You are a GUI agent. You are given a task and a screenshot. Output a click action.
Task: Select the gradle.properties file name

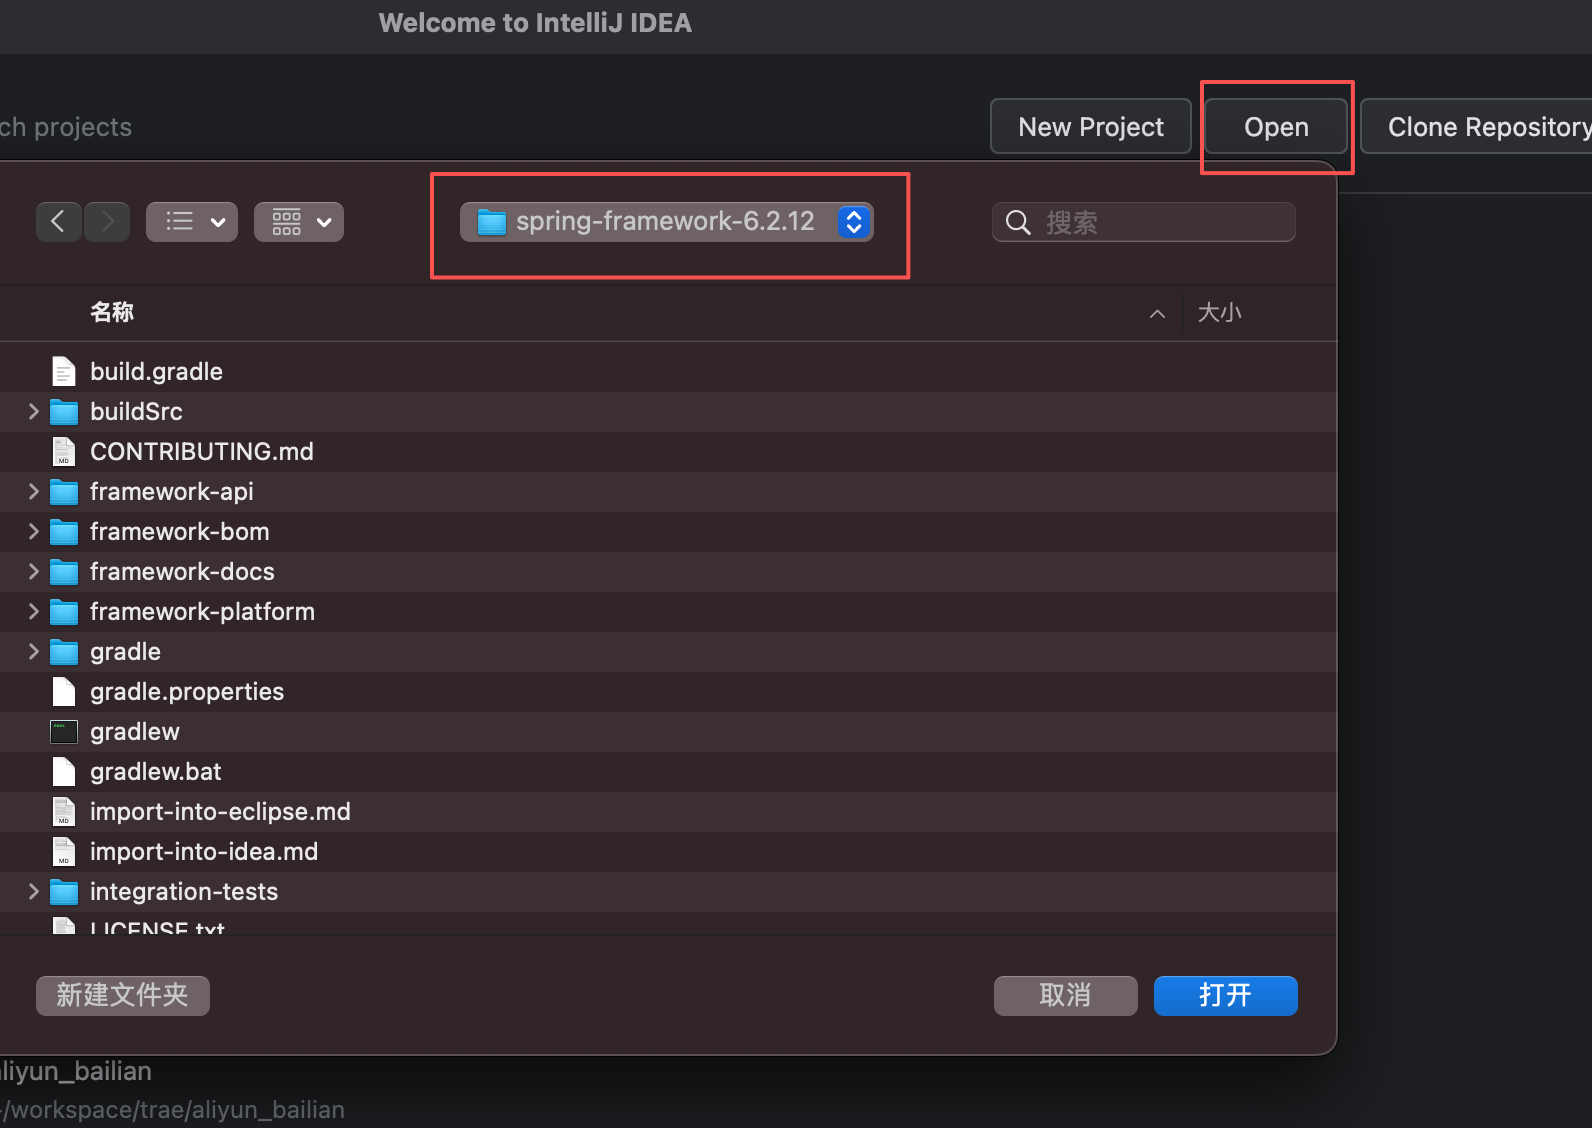pos(187,692)
